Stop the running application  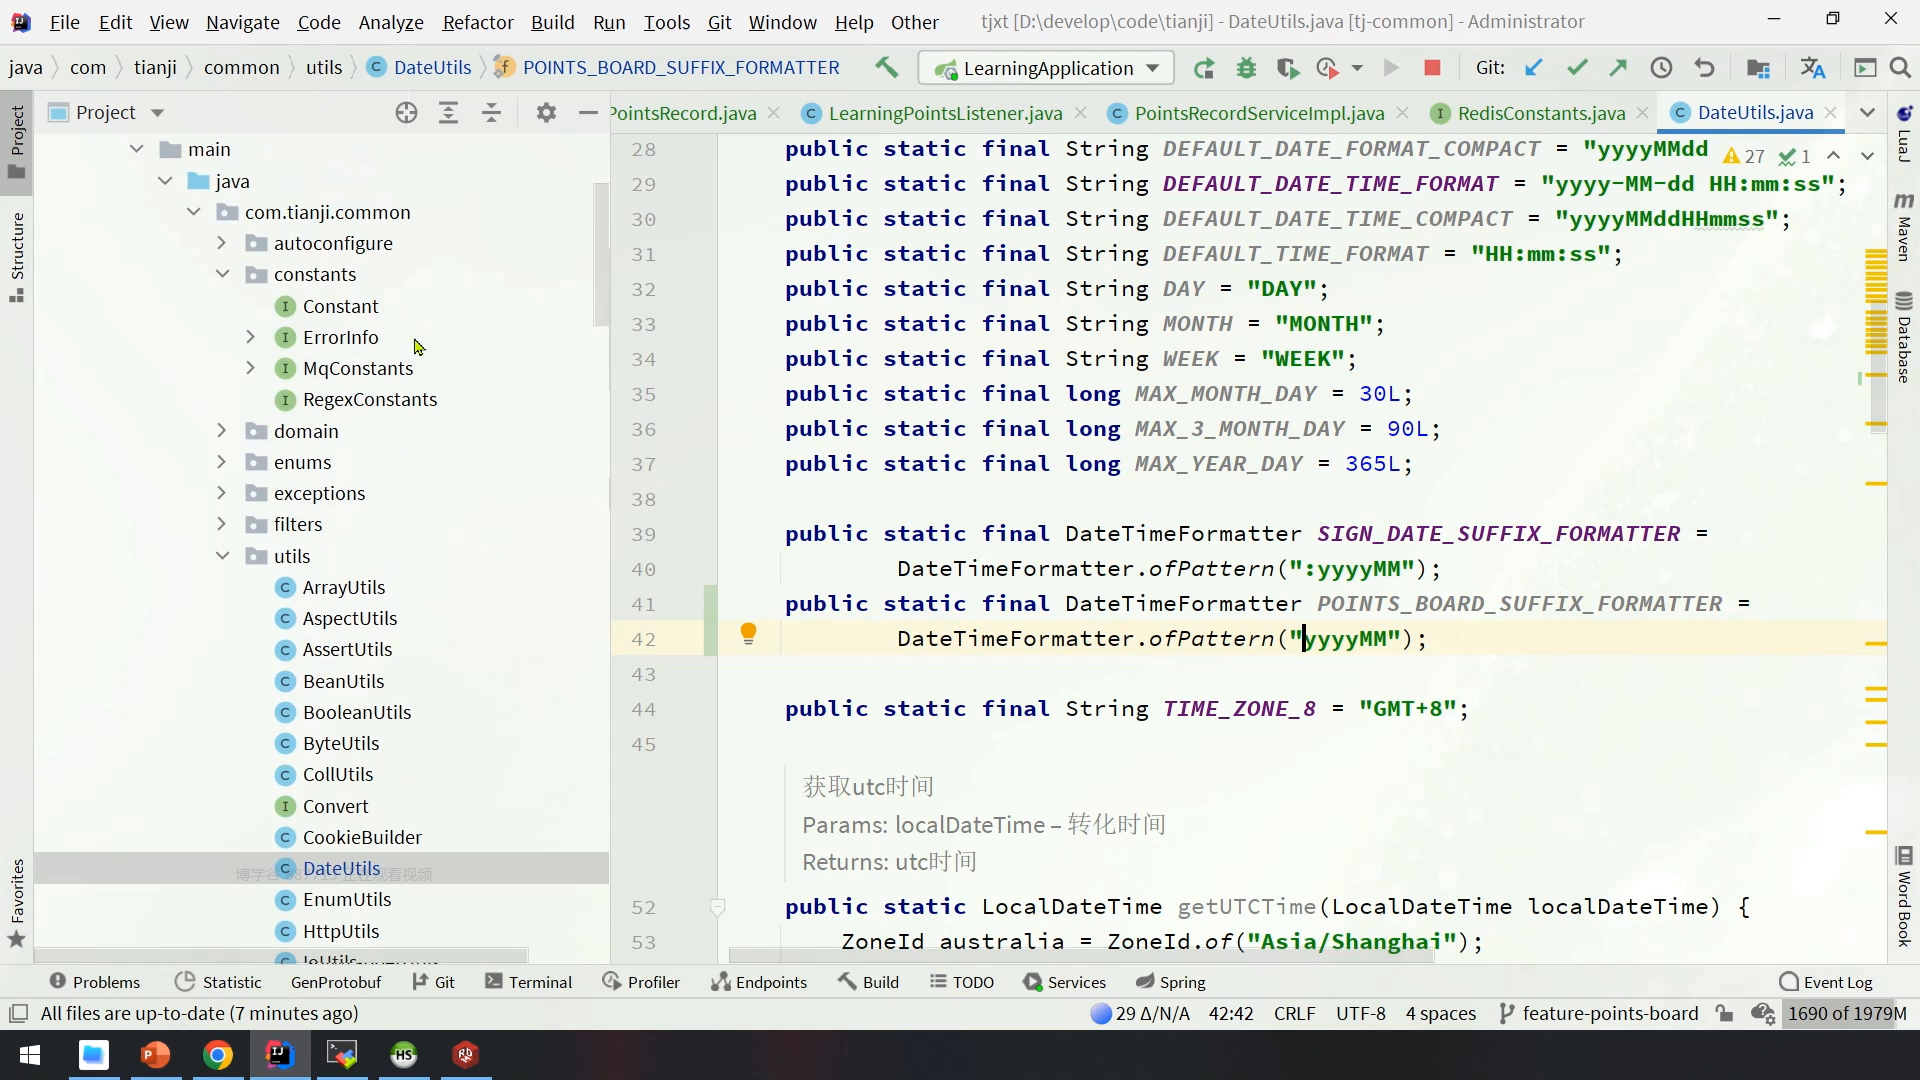click(1432, 68)
